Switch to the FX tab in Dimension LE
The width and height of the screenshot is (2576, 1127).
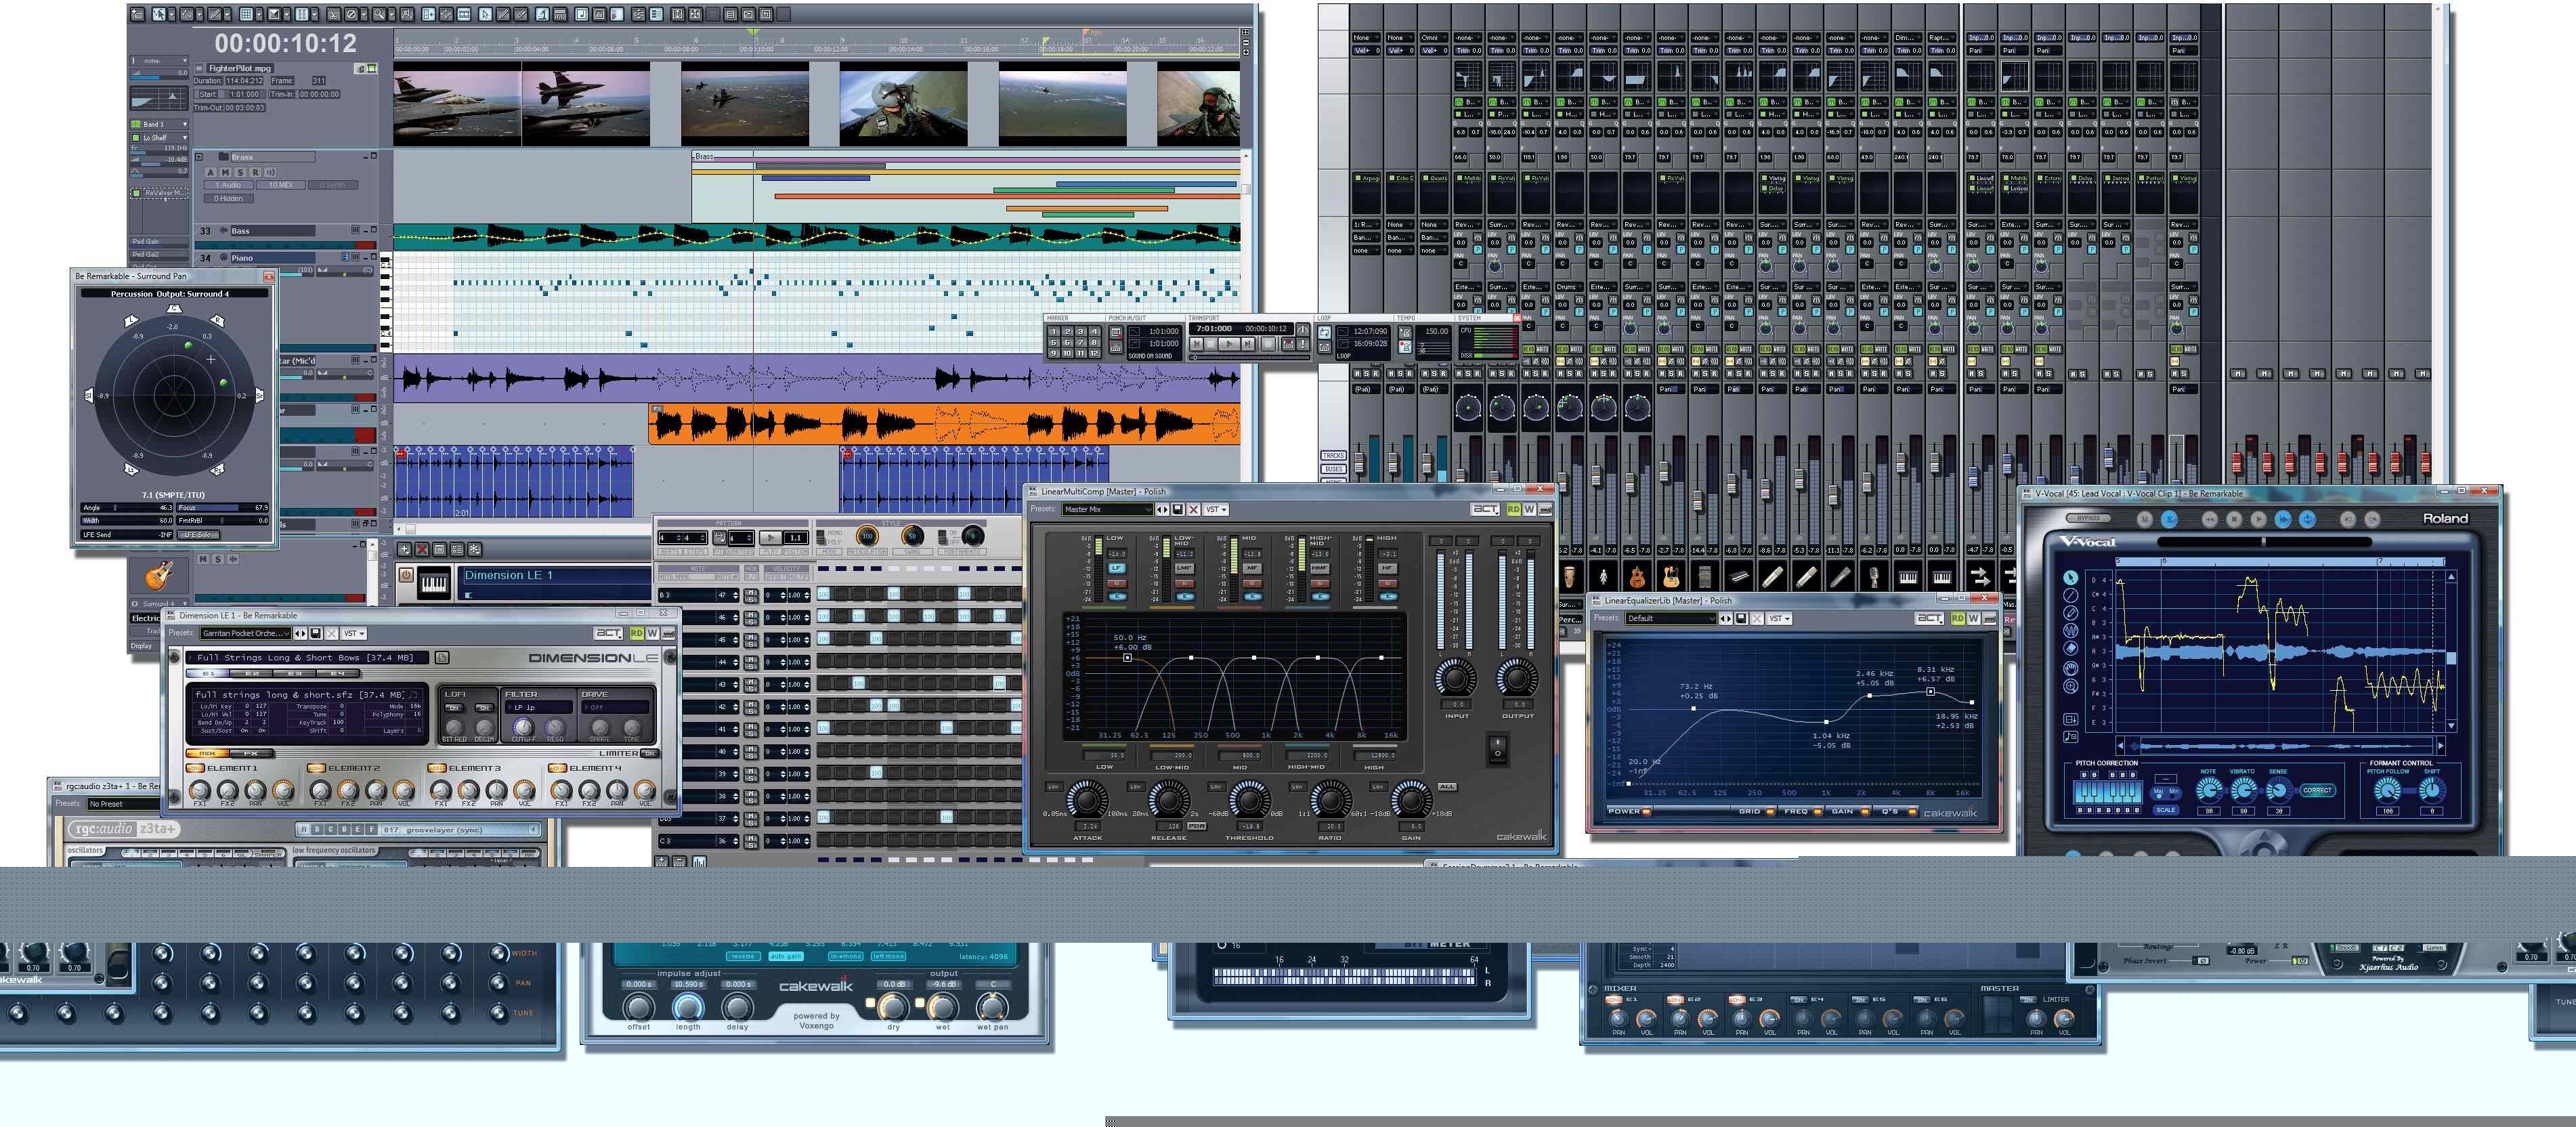[x=251, y=753]
